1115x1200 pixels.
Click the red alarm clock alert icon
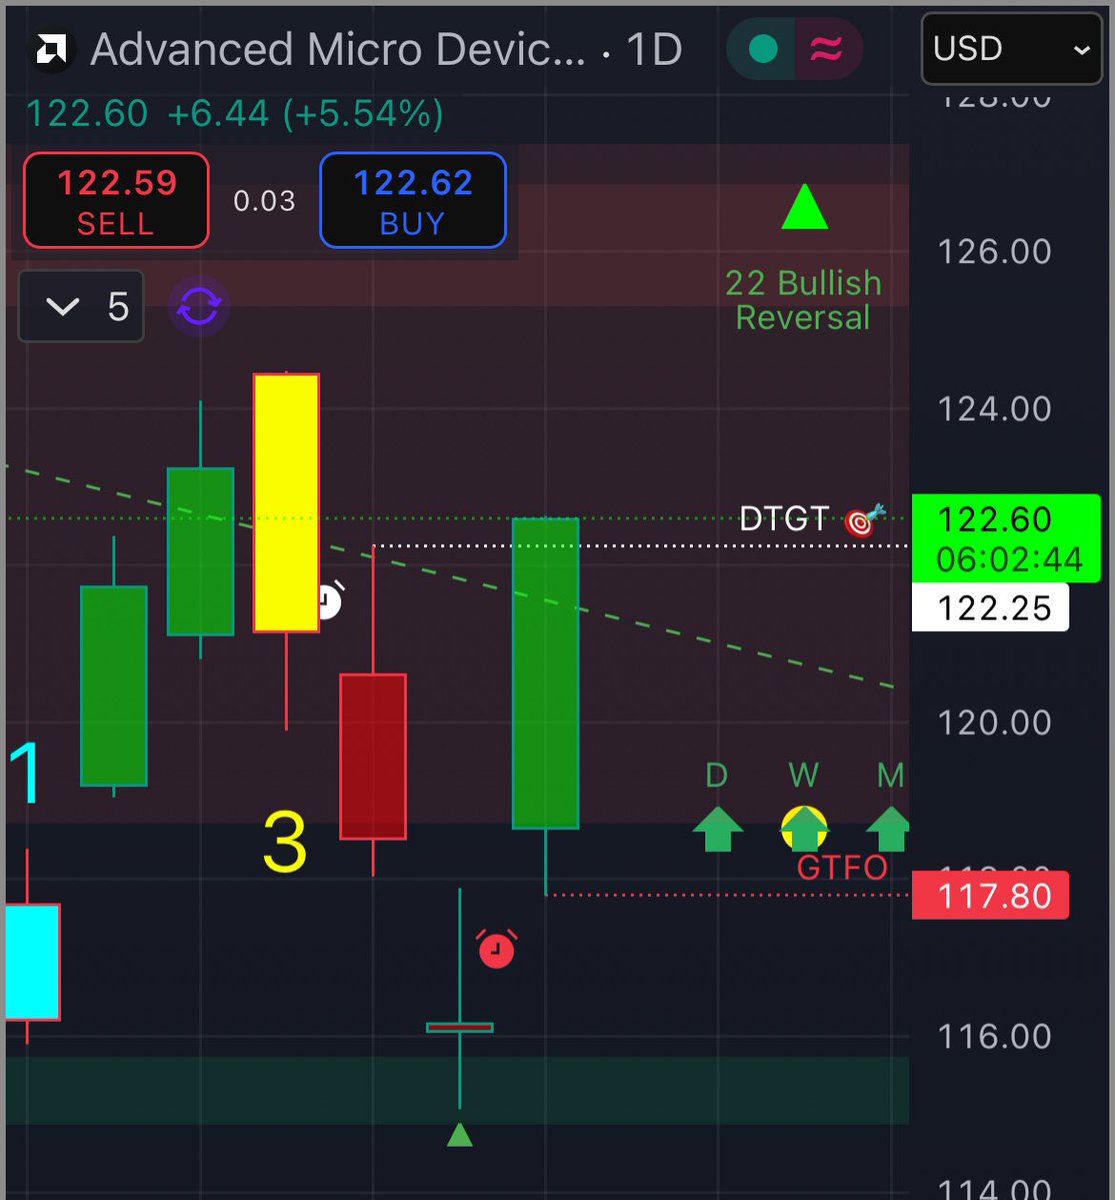[x=496, y=948]
